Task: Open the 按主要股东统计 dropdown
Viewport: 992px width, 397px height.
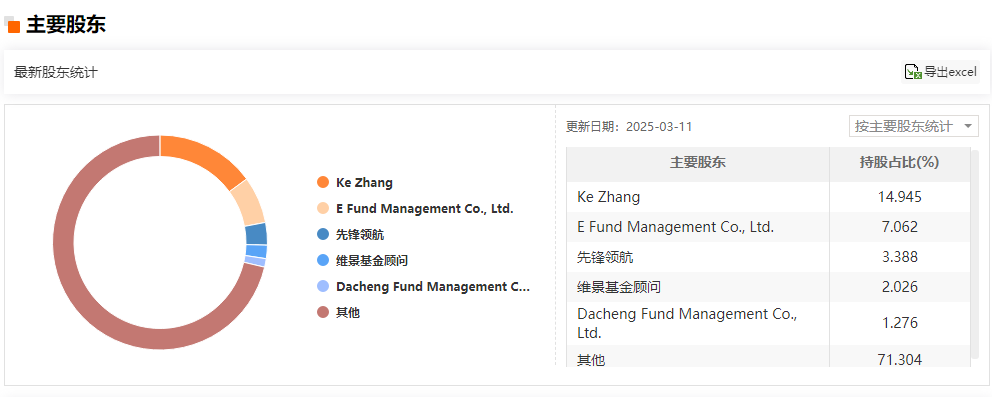Action: [914, 126]
